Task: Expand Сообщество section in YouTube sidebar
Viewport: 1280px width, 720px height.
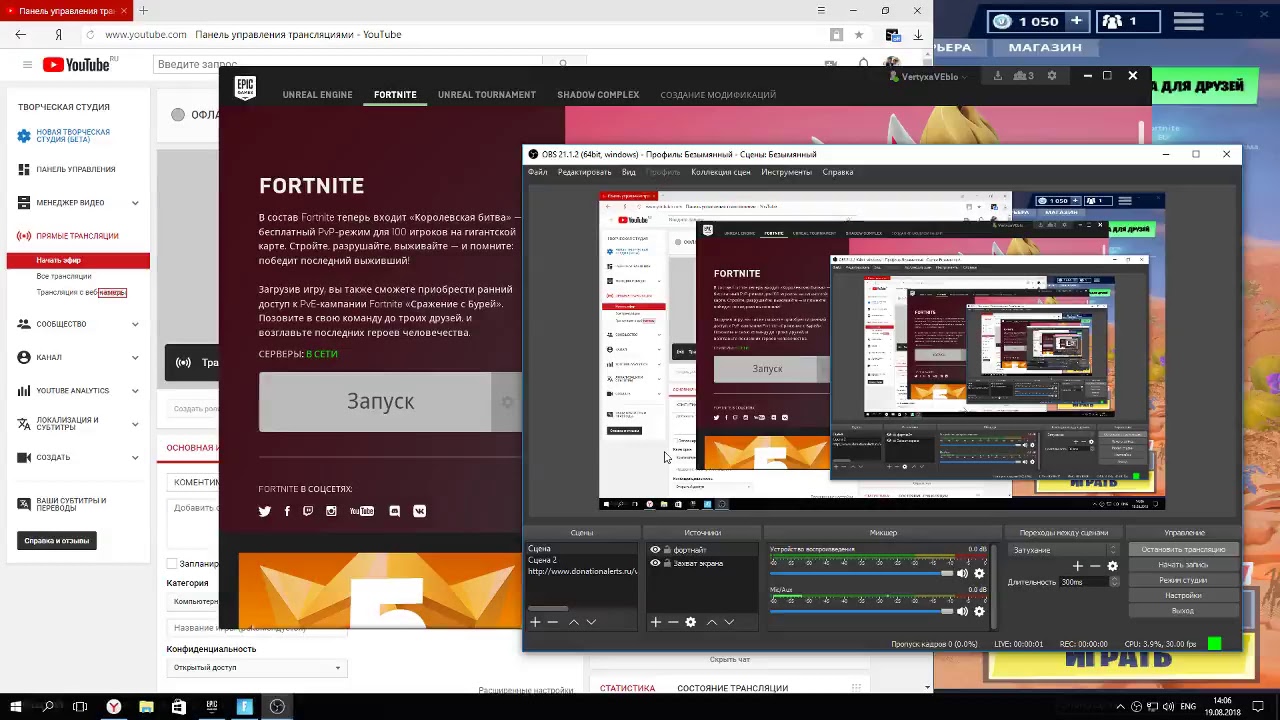Action: 135,324
